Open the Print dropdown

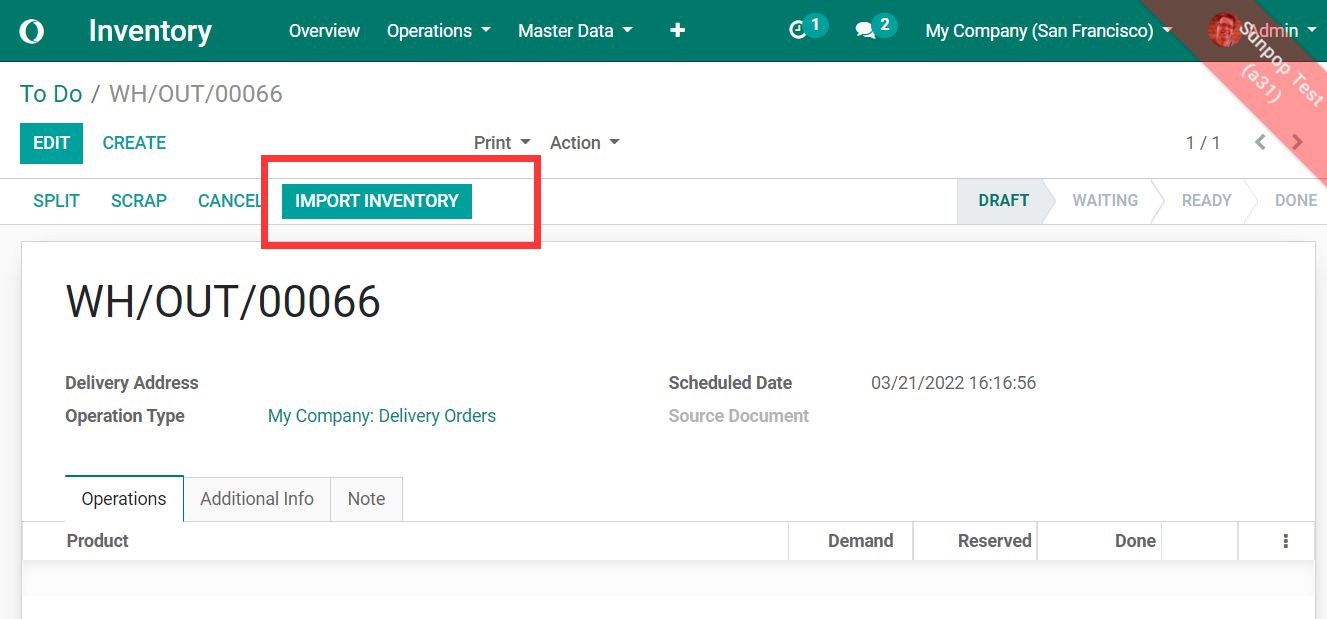point(502,143)
